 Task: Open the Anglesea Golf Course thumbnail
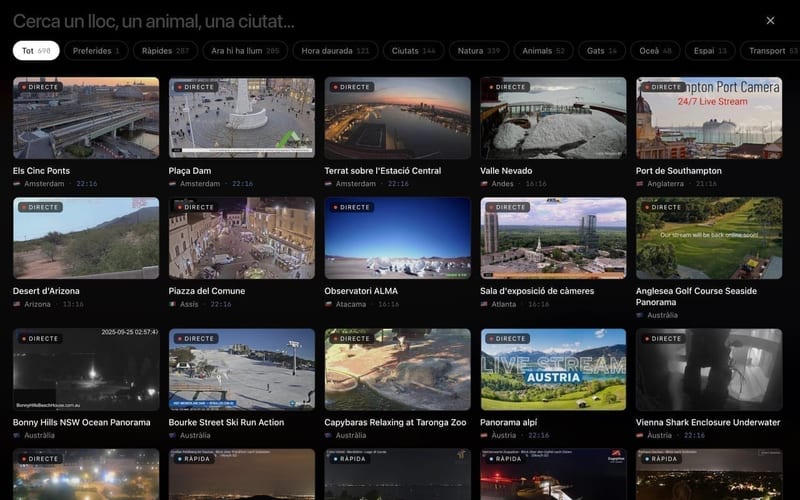click(709, 238)
